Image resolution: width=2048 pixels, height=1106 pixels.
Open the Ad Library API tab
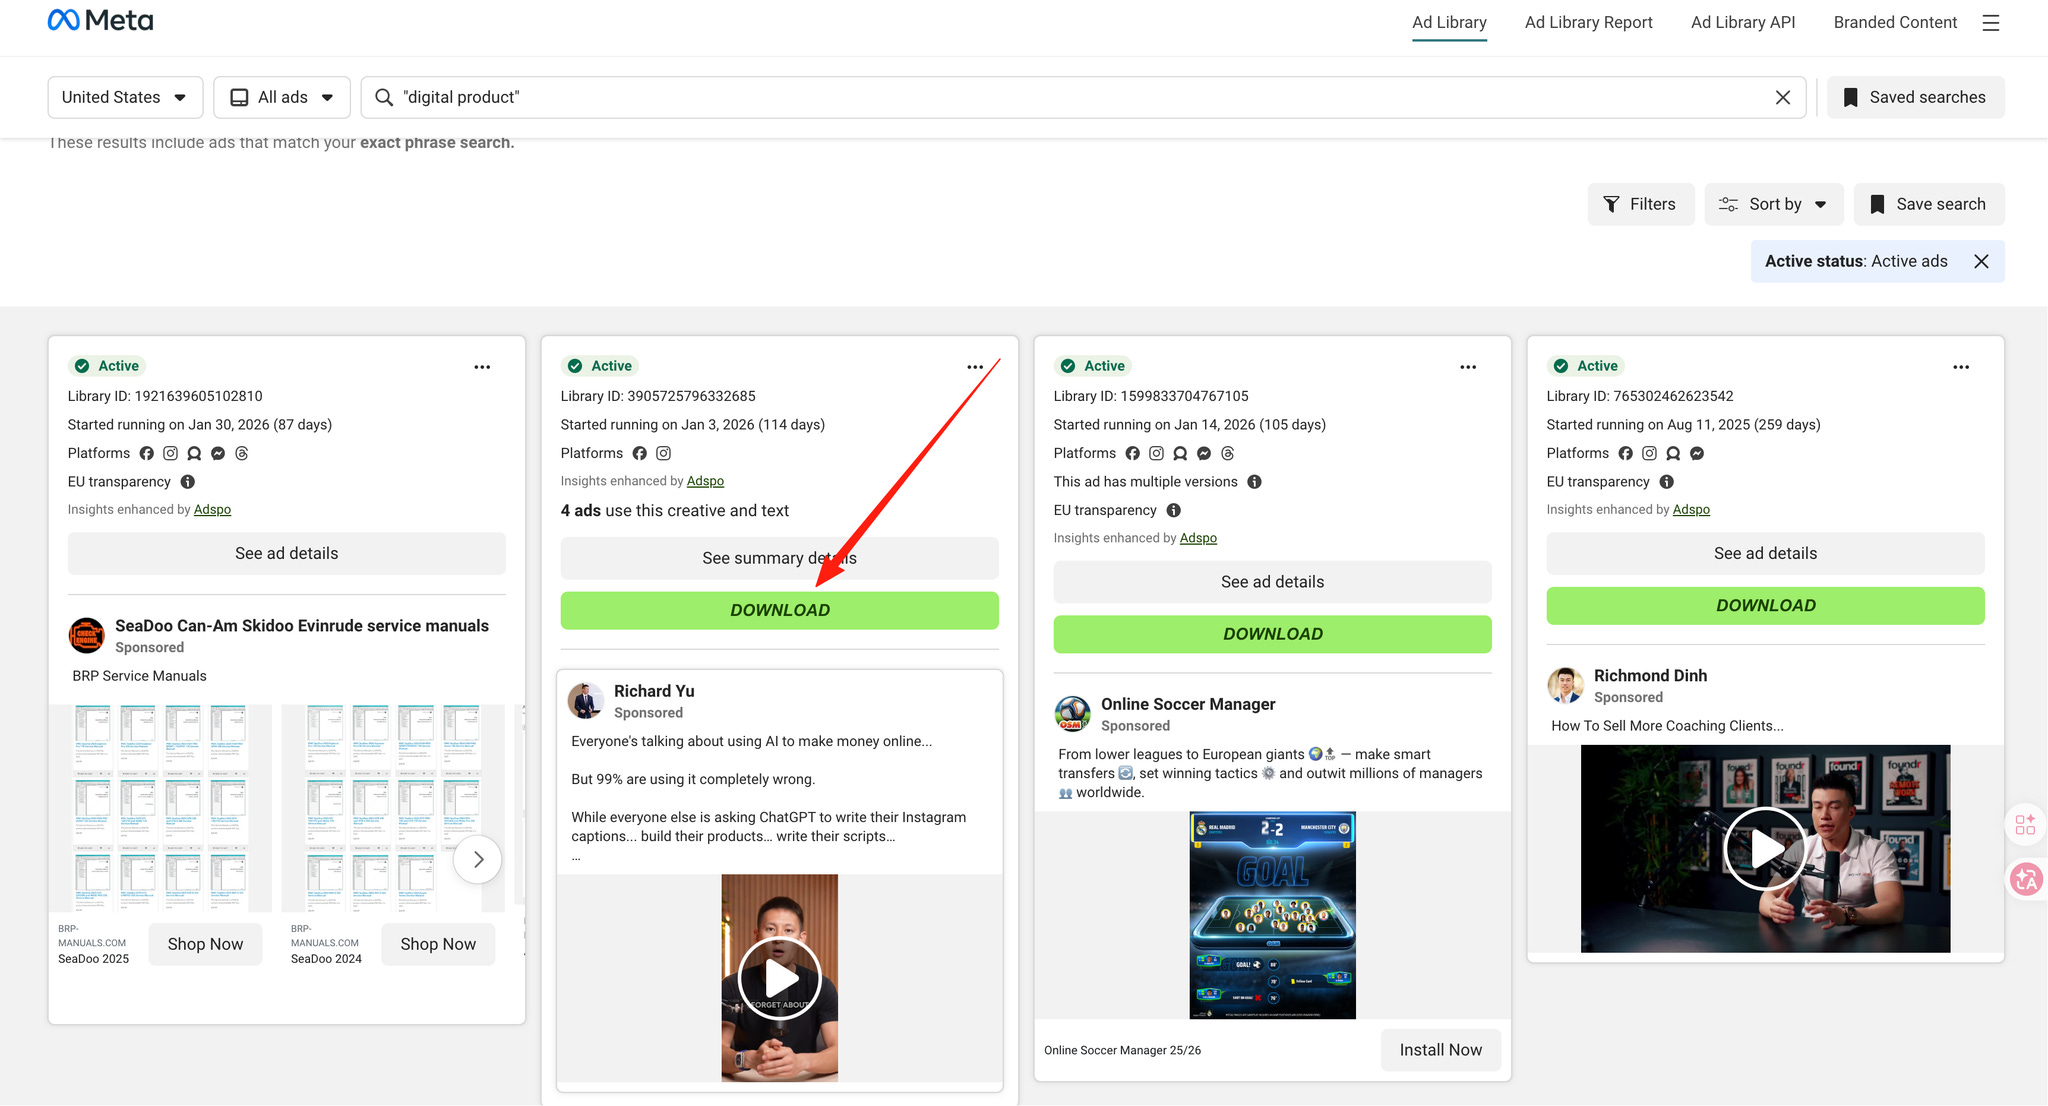(1742, 22)
